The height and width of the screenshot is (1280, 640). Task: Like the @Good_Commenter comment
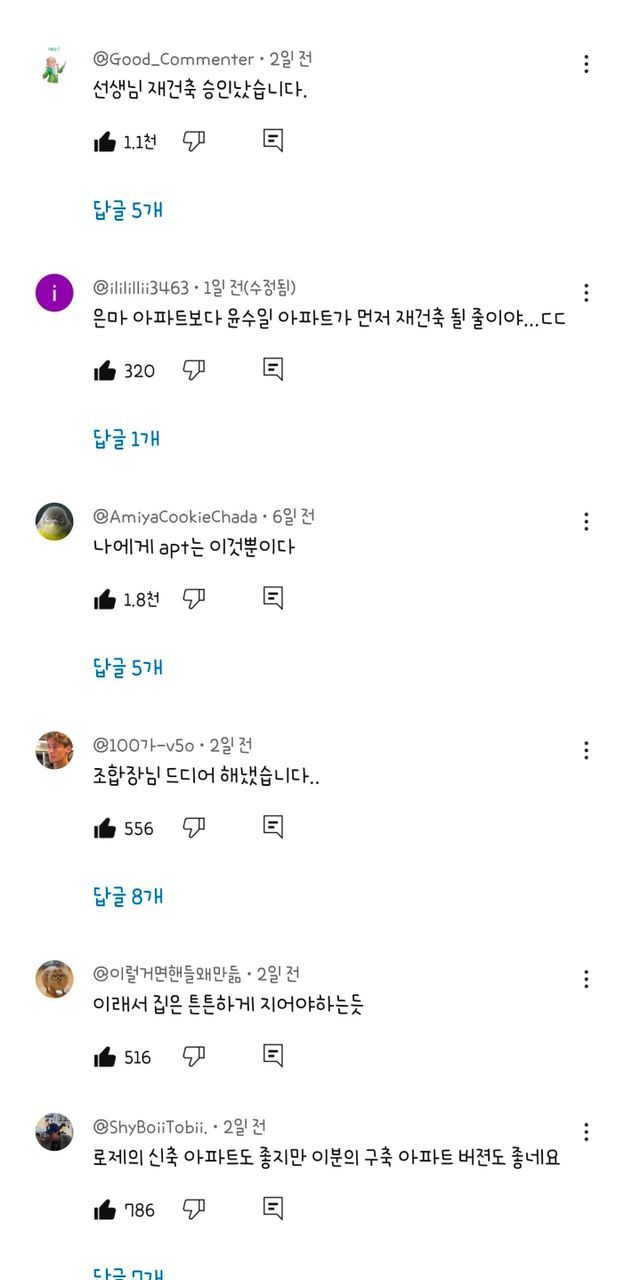pos(105,142)
